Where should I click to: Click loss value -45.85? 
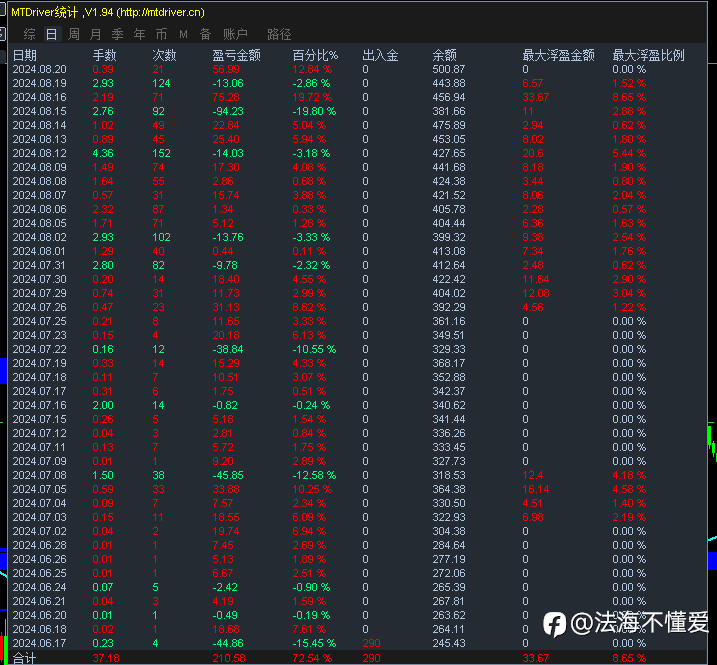pos(228,475)
